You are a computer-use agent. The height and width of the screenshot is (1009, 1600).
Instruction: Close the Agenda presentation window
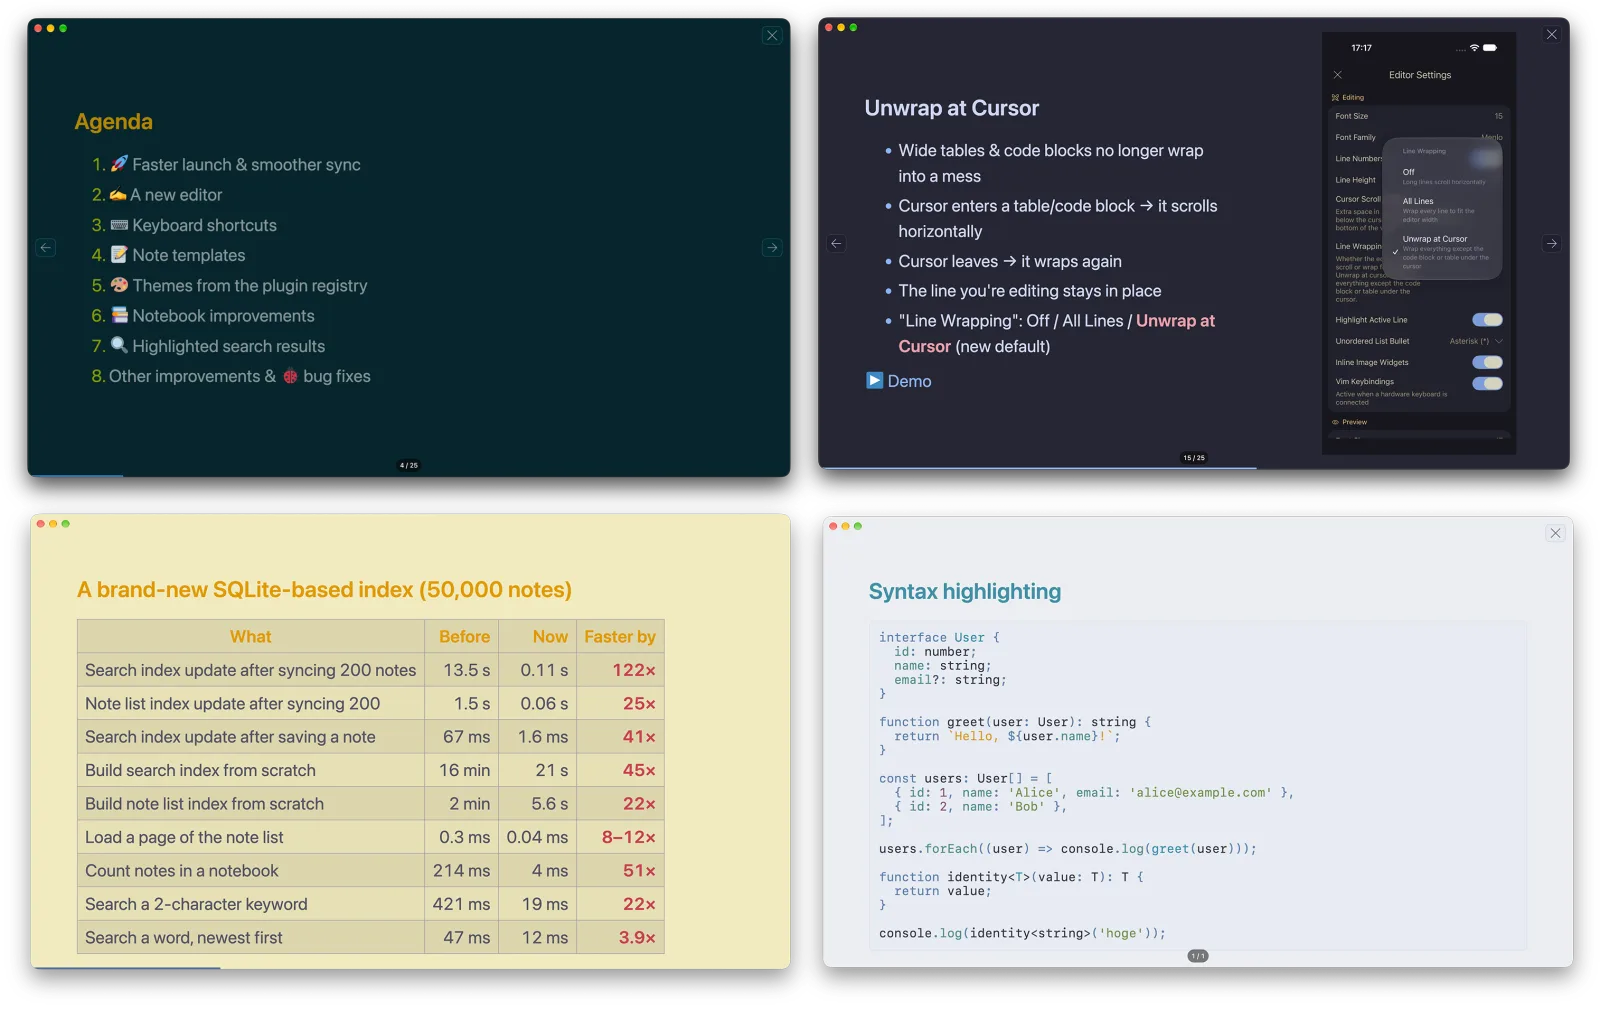[x=772, y=36]
